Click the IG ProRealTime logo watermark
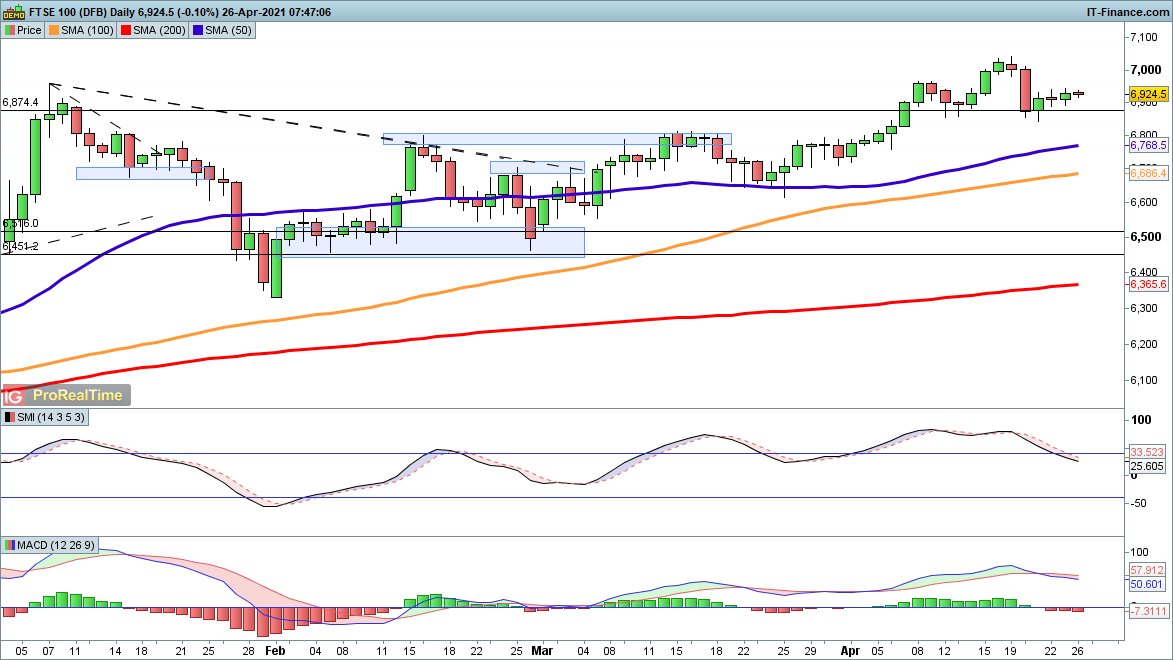Screen dimensions: 1173x660 tap(67, 395)
